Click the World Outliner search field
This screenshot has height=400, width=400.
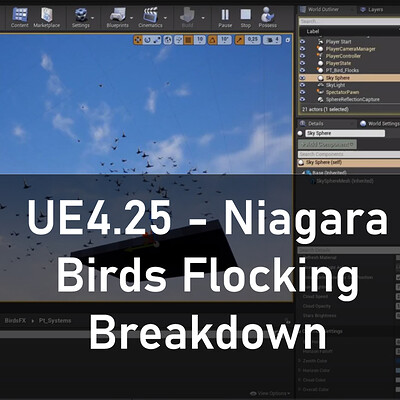tap(349, 21)
